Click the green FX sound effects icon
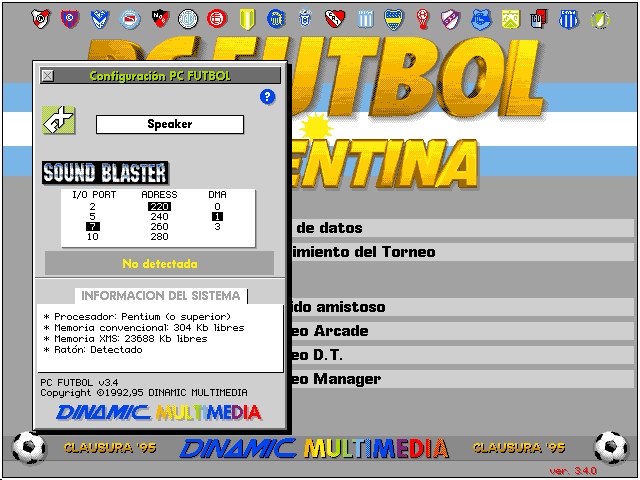The height and width of the screenshot is (480, 640). click(58, 120)
